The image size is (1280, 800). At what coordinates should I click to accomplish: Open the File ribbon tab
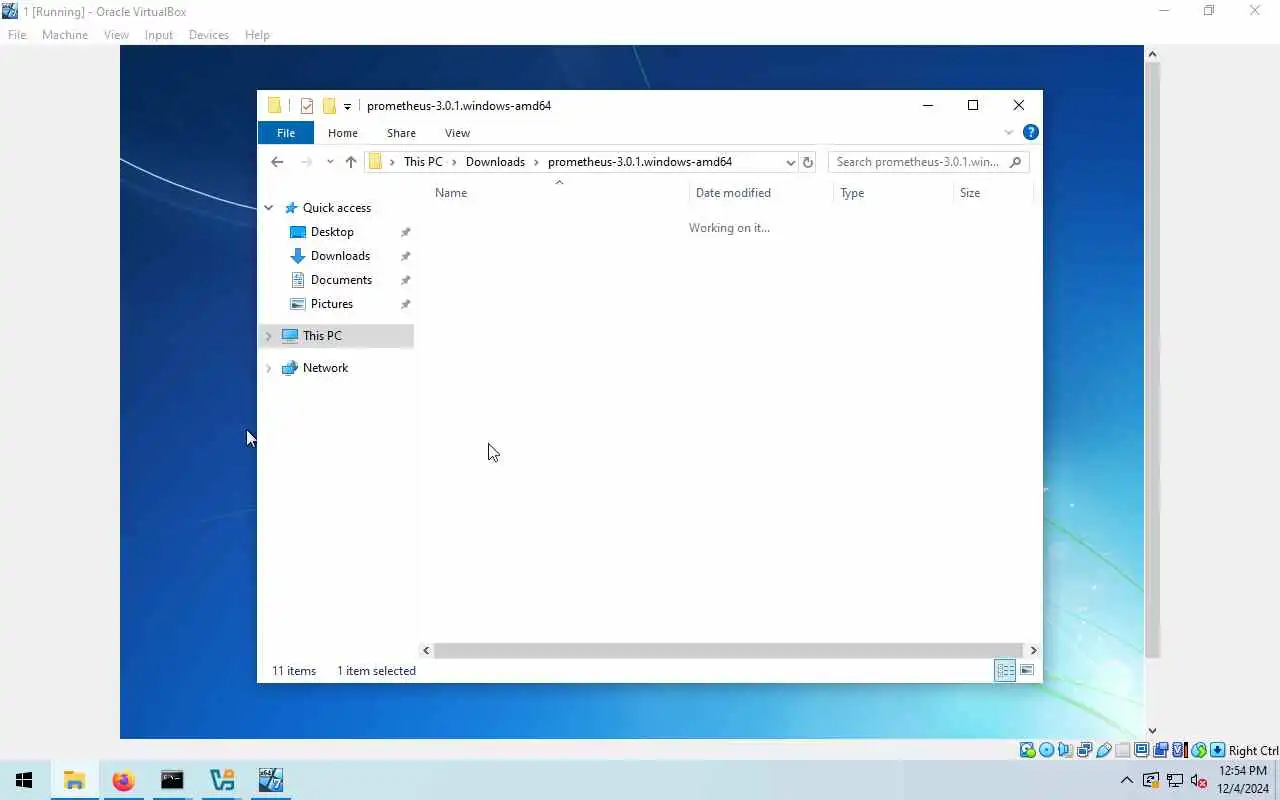coord(286,133)
